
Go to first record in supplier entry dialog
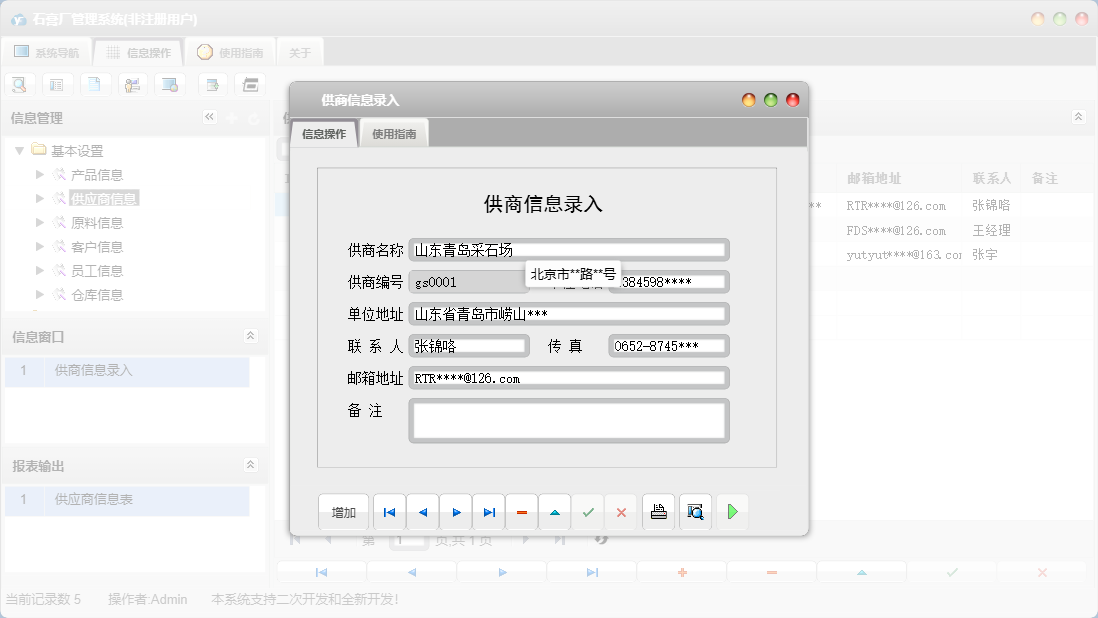389,512
